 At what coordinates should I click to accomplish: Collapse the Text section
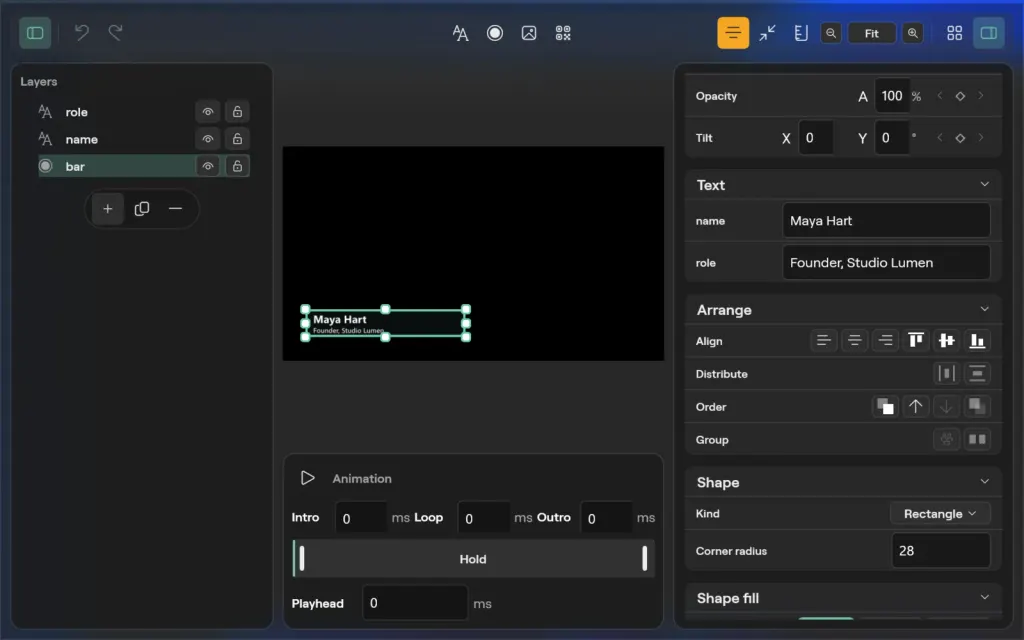pyautogui.click(x=984, y=185)
